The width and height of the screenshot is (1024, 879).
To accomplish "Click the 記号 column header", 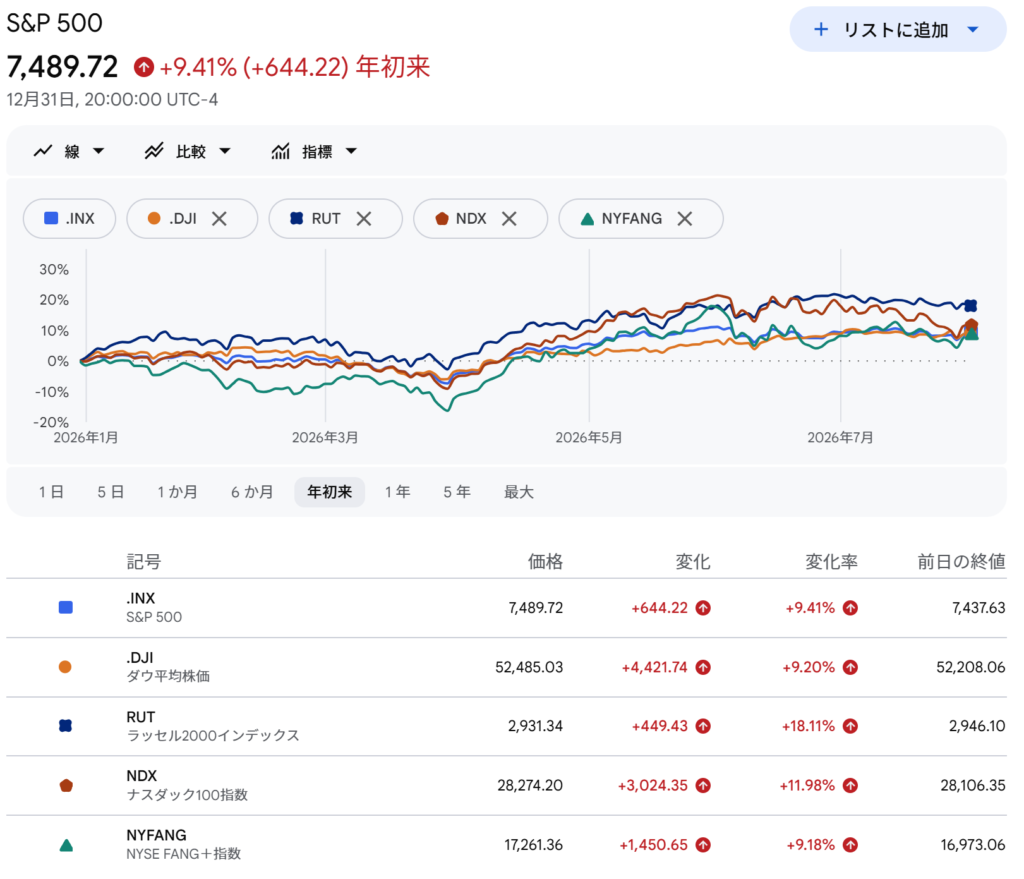I will [x=144, y=562].
